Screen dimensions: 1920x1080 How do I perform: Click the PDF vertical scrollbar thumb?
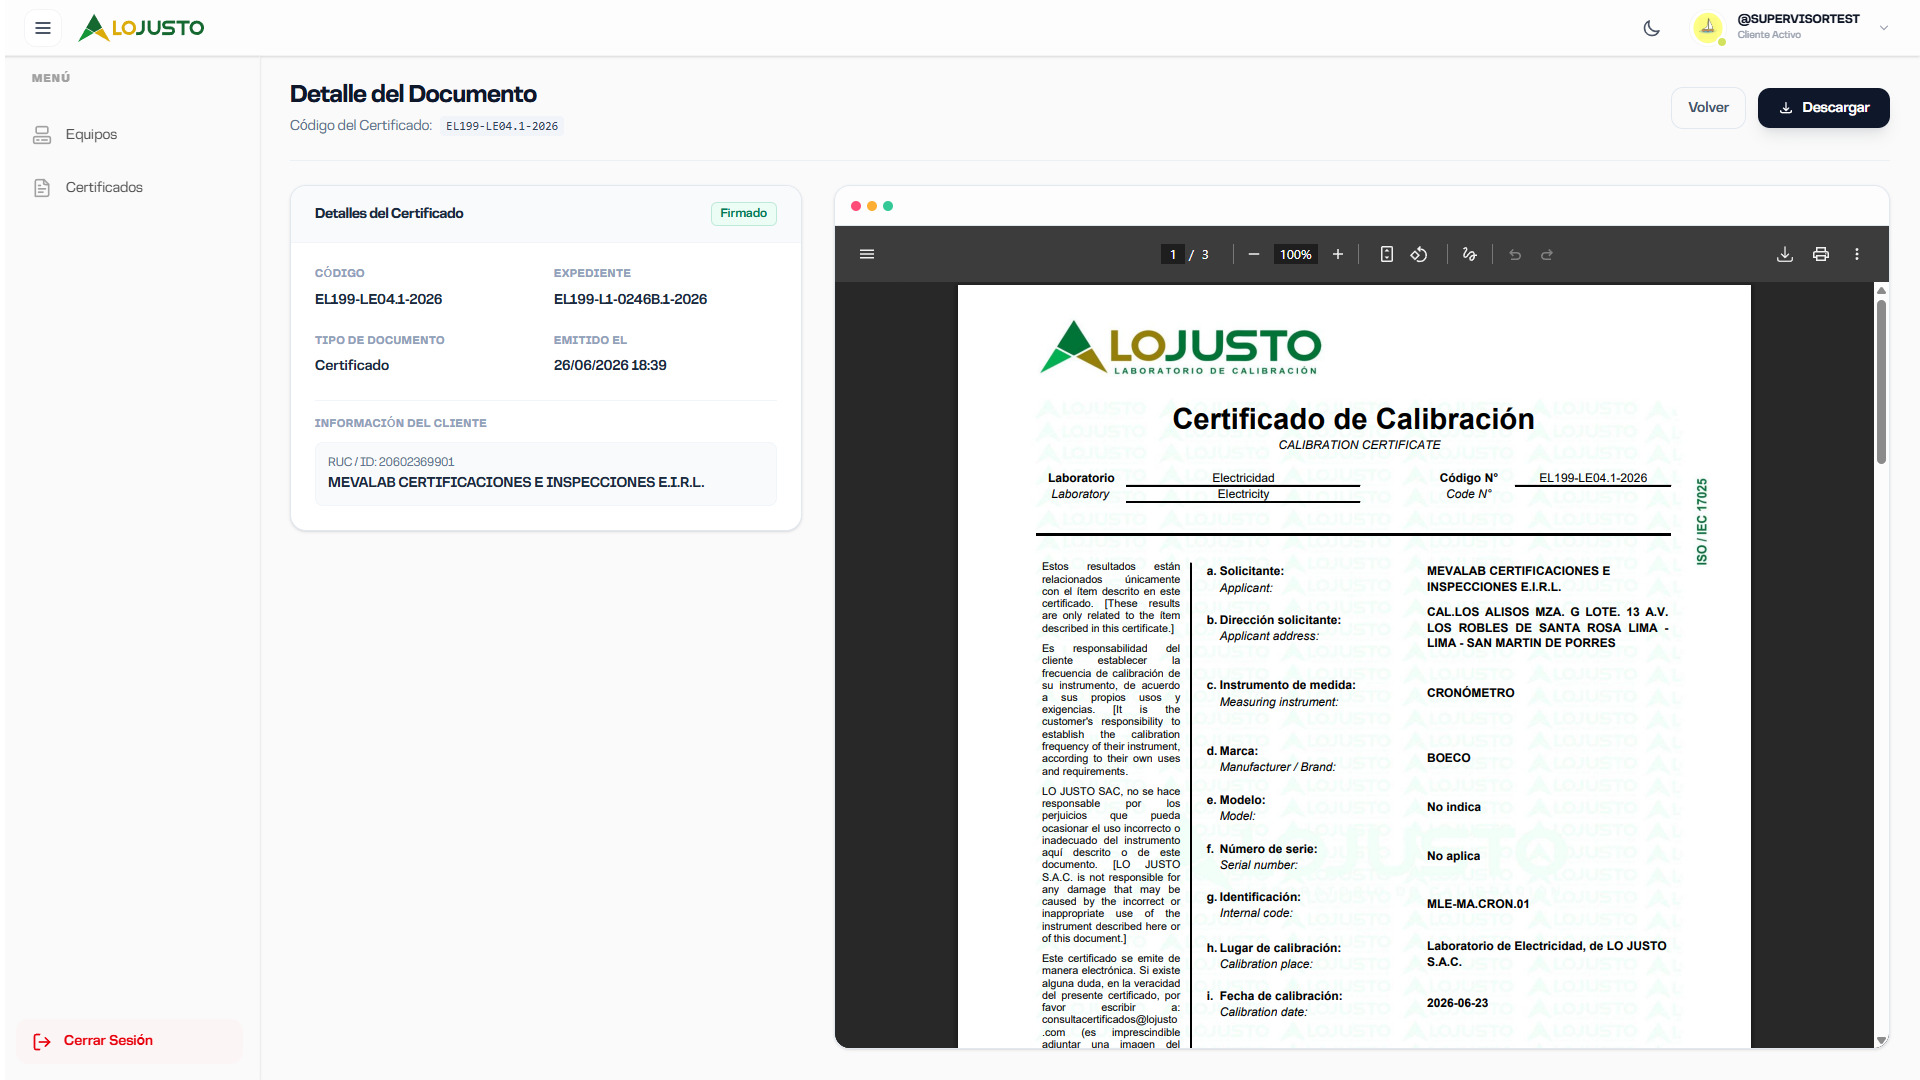1881,382
